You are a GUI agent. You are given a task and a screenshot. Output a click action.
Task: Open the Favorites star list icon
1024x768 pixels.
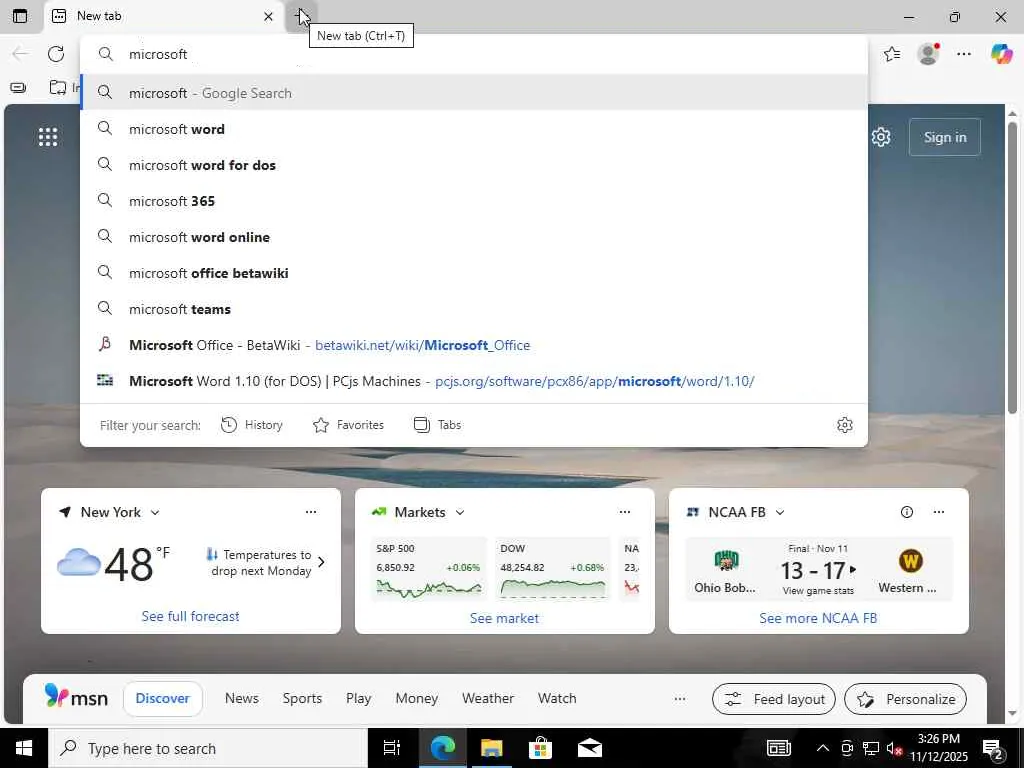coord(892,54)
